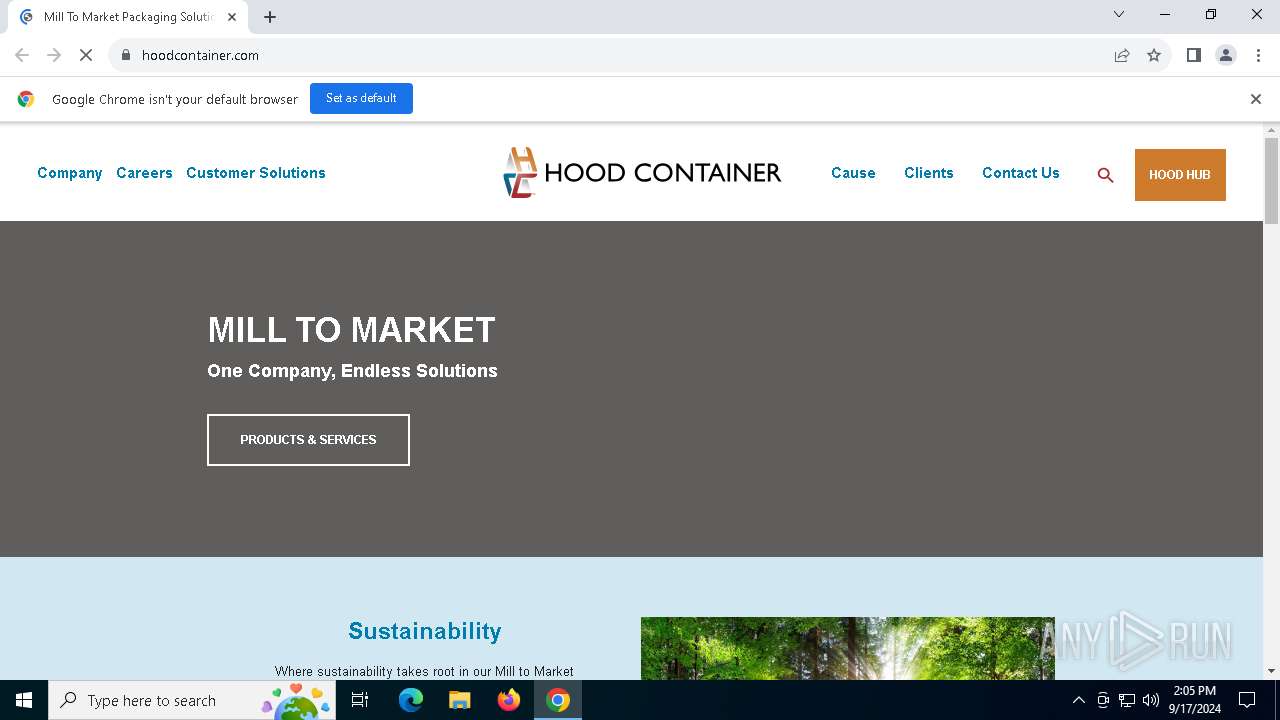Stop loading the page
This screenshot has height=720, width=1280.
(86, 55)
